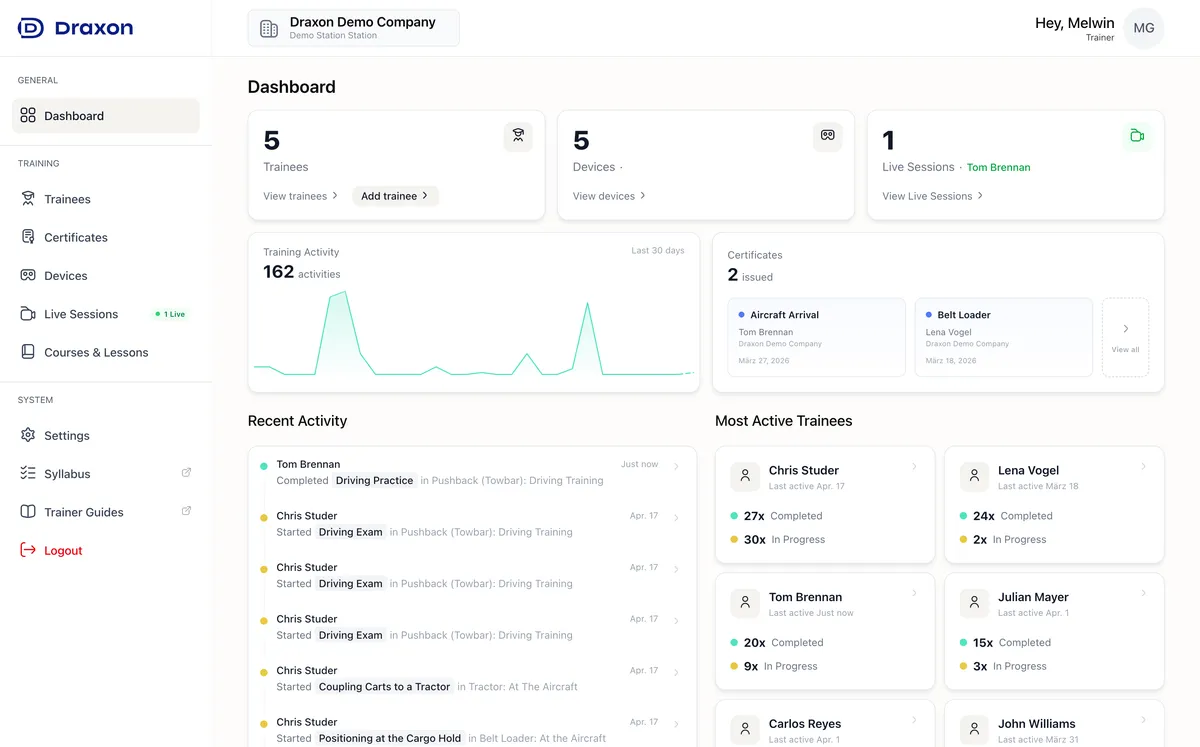Open Lena Vogel trainee card chevron
This screenshot has width=1200, height=747.
(1144, 467)
